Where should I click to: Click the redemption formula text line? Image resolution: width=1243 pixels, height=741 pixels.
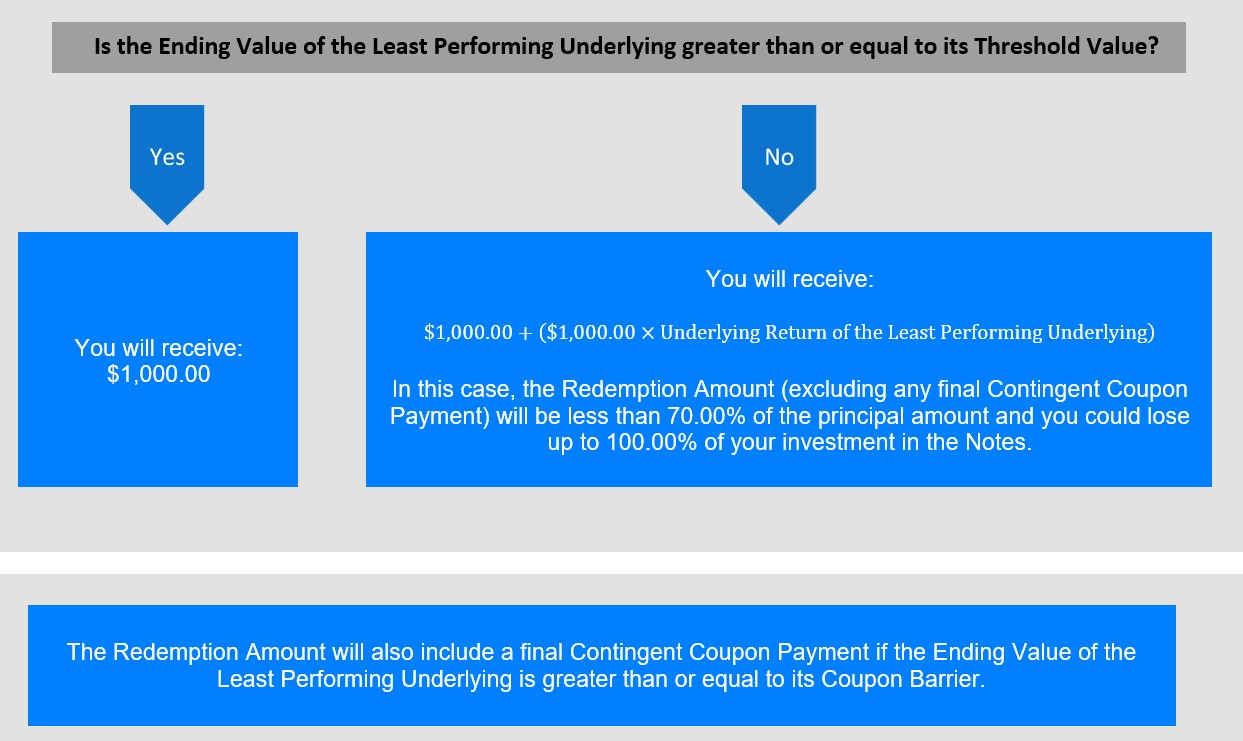(x=789, y=333)
